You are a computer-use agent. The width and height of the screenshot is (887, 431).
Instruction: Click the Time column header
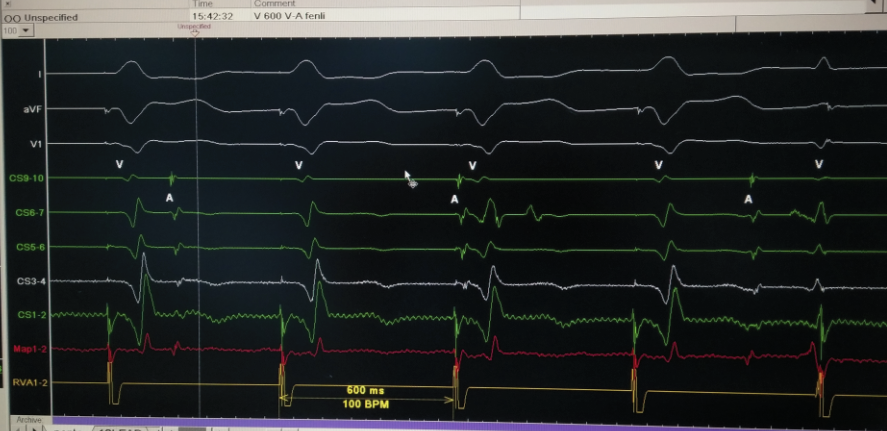(203, 3)
